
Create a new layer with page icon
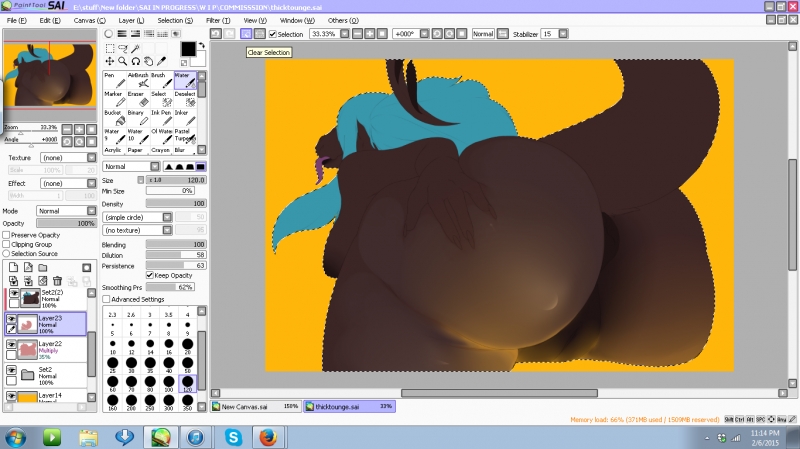13,267
